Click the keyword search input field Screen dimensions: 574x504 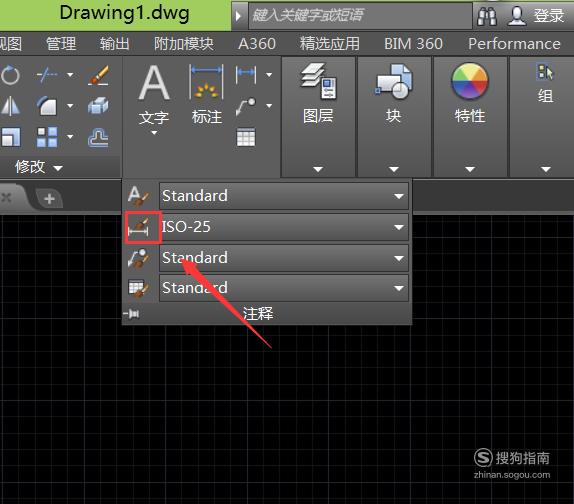click(x=360, y=16)
